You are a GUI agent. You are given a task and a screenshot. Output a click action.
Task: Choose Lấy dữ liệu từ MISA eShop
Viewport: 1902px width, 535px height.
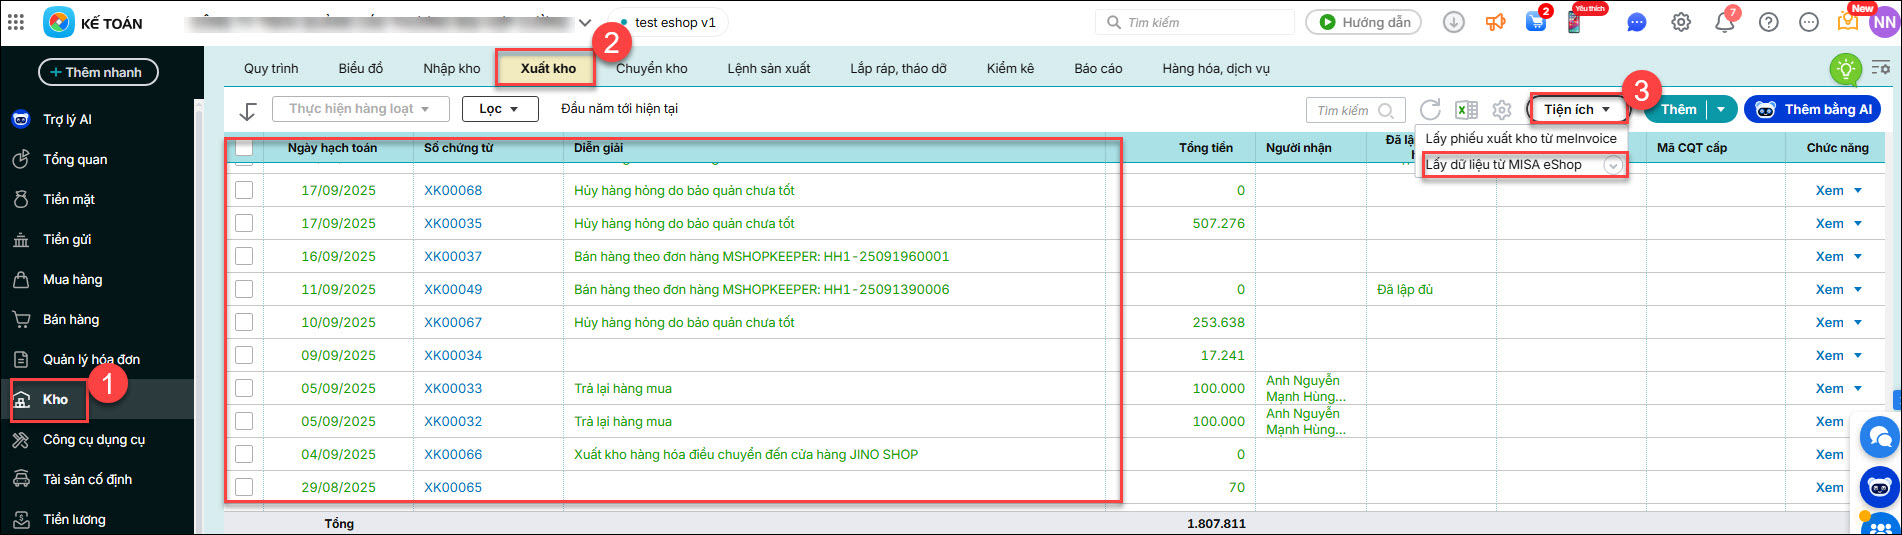[x=1504, y=165]
